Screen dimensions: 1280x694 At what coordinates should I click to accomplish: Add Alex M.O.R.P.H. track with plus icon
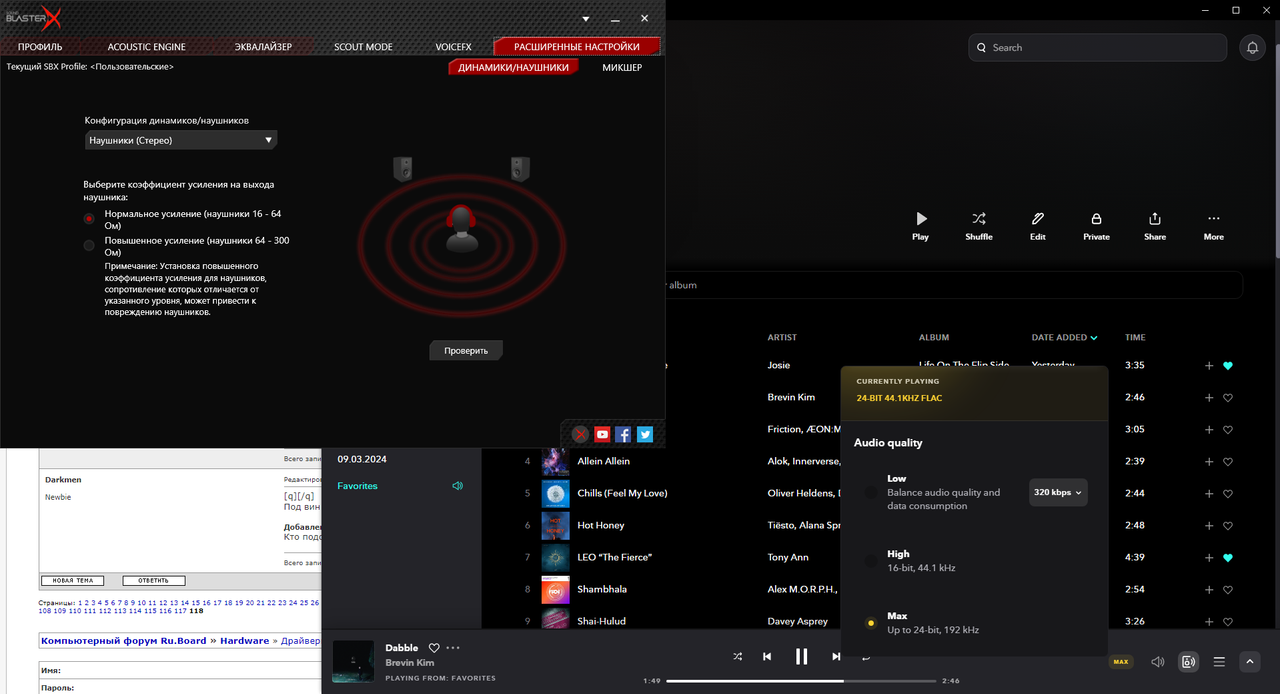coord(1209,590)
